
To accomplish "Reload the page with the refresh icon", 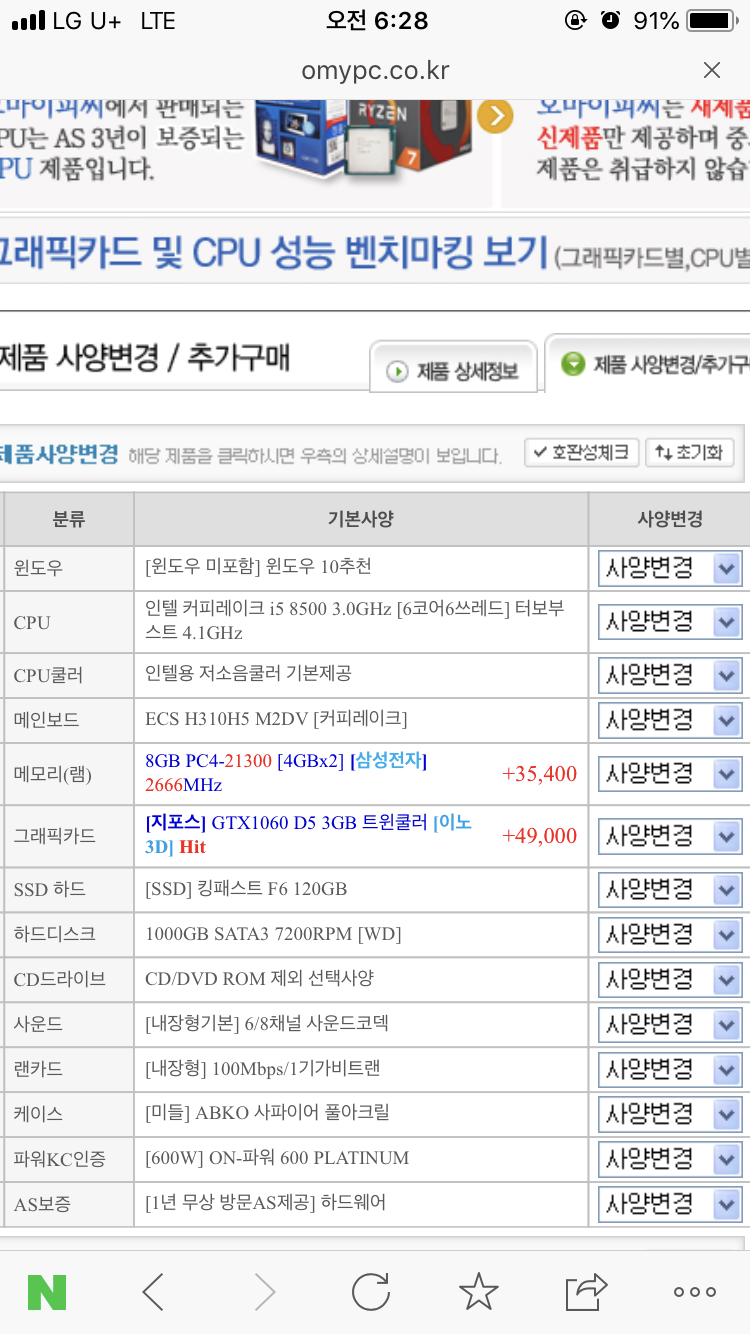I will 371,1292.
